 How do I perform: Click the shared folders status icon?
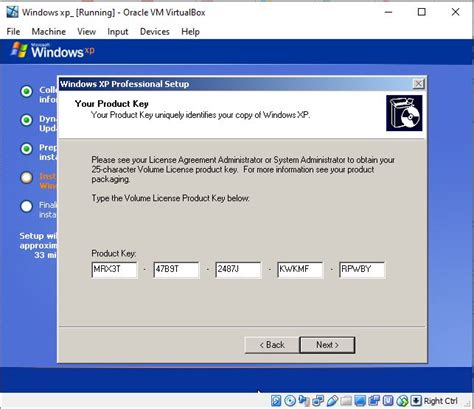[x=346, y=401]
